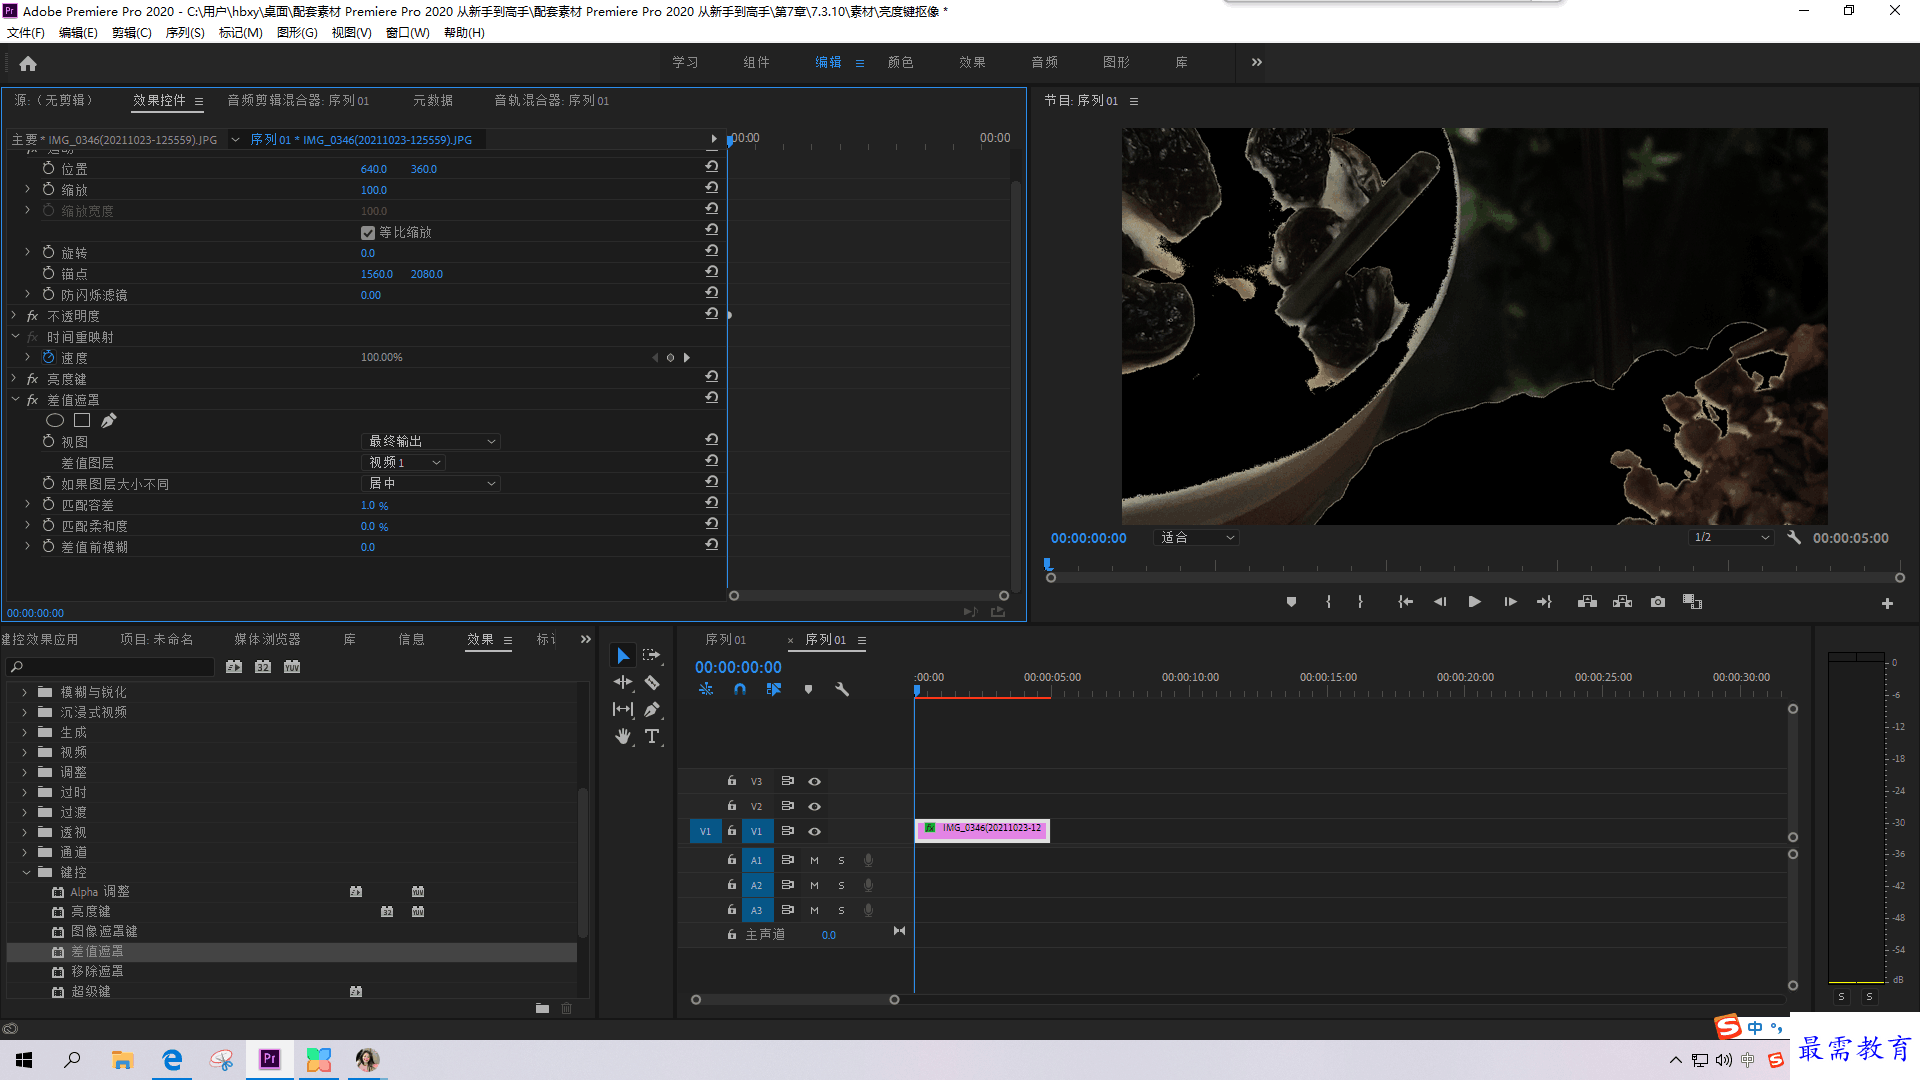Toggle stopwatch animation for 位置
This screenshot has width=1920, height=1080.
48,168
